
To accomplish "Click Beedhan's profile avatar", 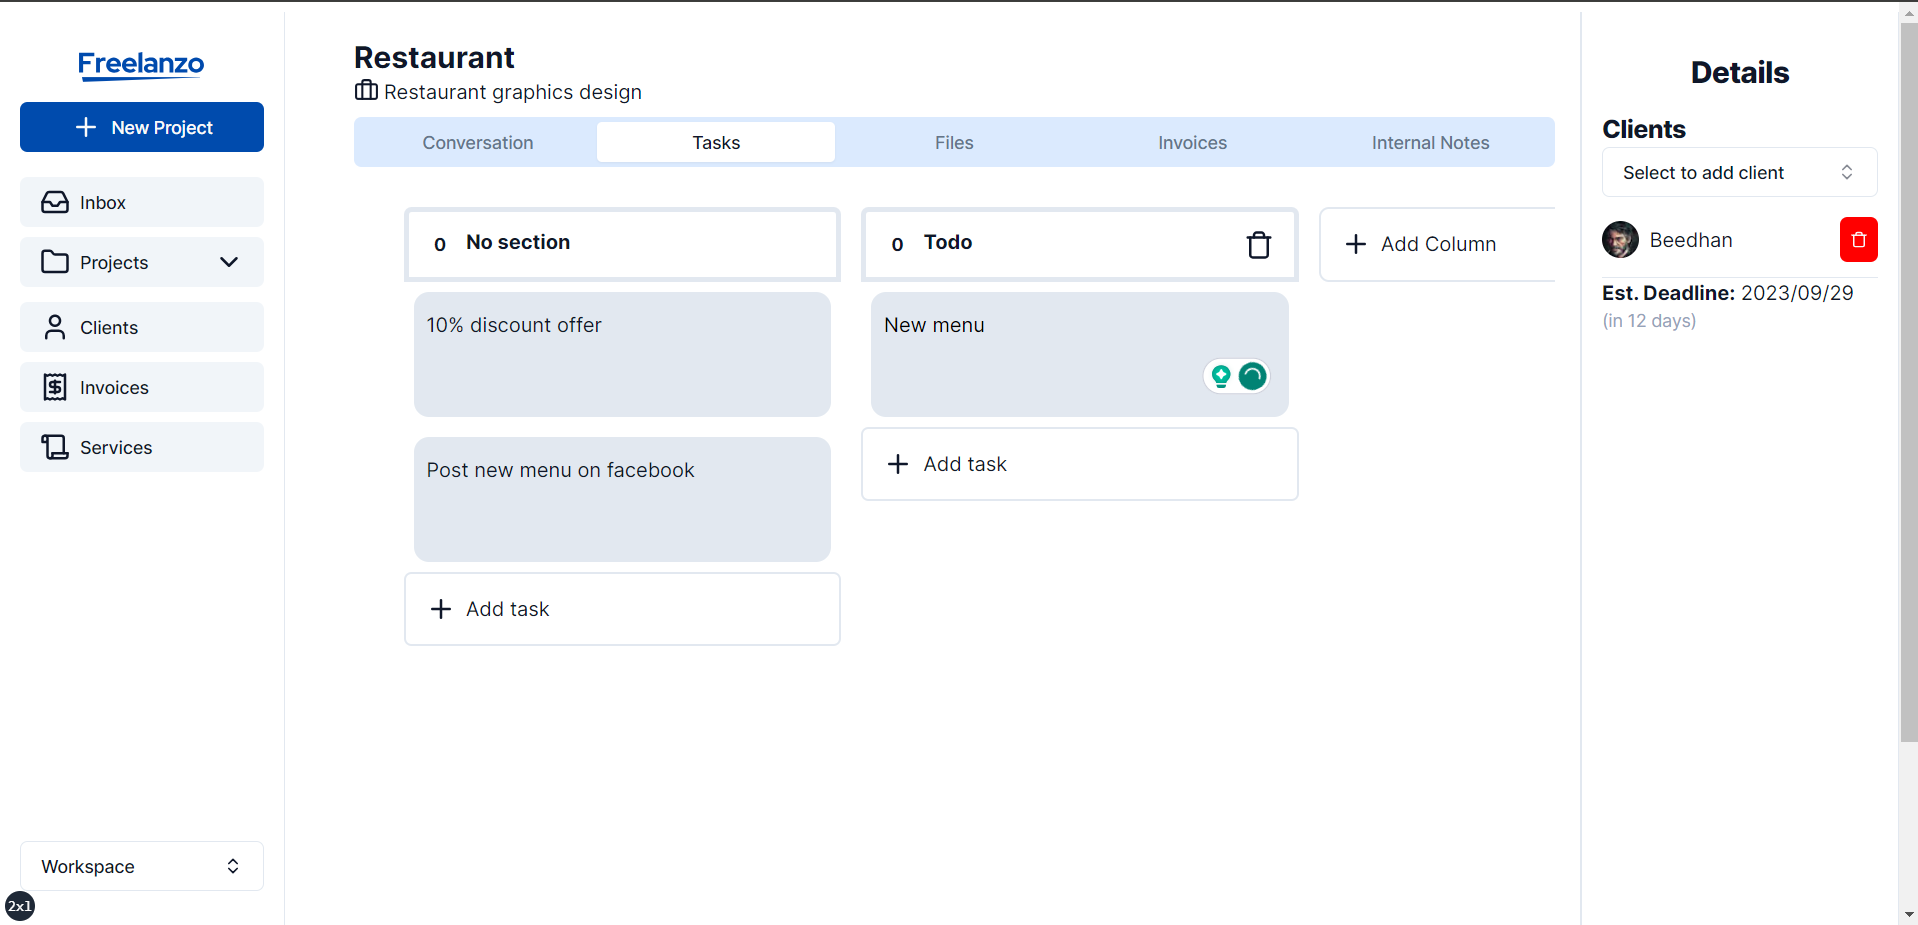I will pos(1619,240).
